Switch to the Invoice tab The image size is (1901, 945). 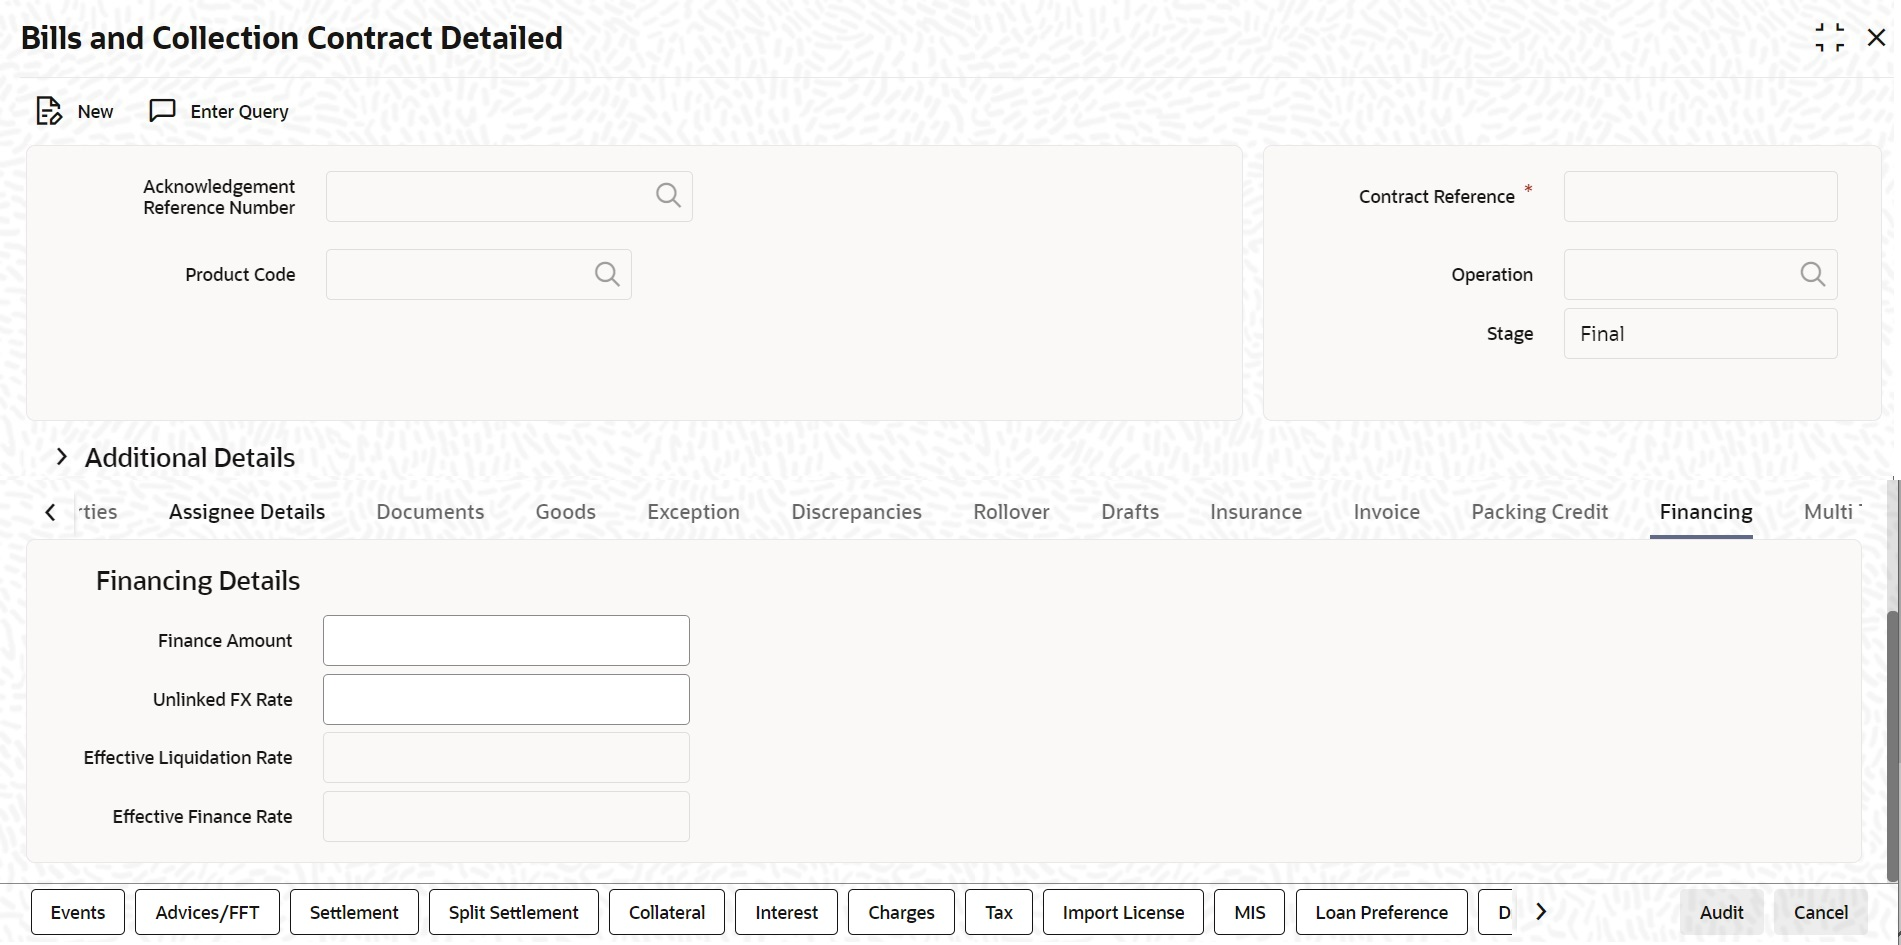tap(1386, 512)
